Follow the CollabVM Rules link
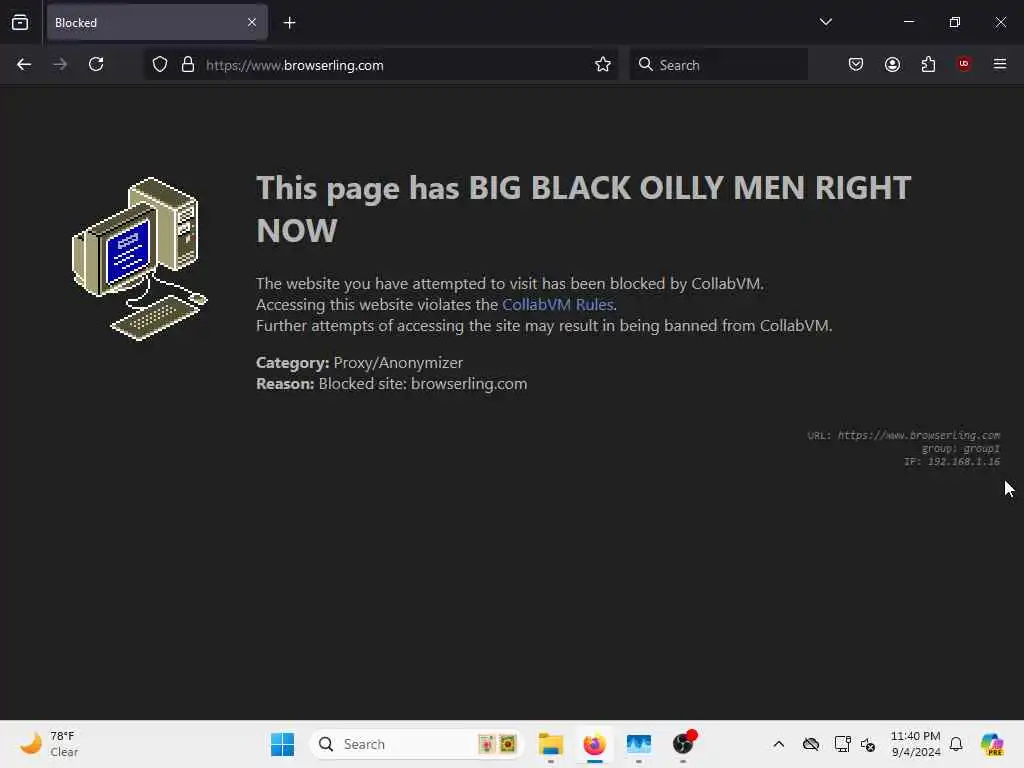Image resolution: width=1024 pixels, height=768 pixels. click(558, 304)
